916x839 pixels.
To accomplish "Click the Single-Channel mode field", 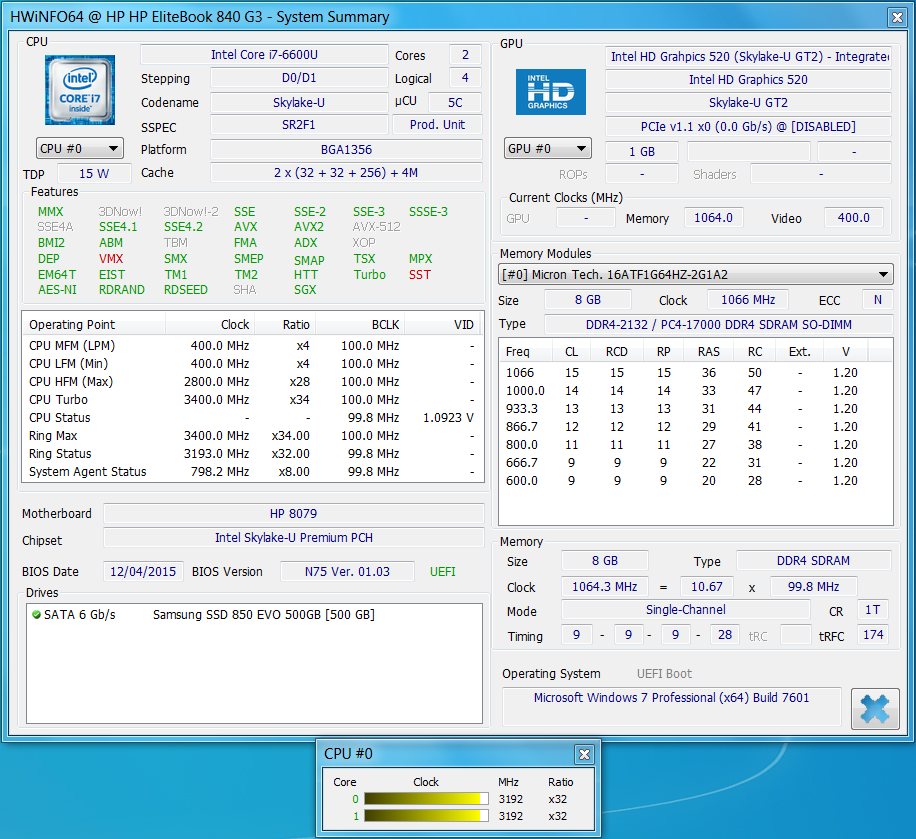I will point(686,610).
